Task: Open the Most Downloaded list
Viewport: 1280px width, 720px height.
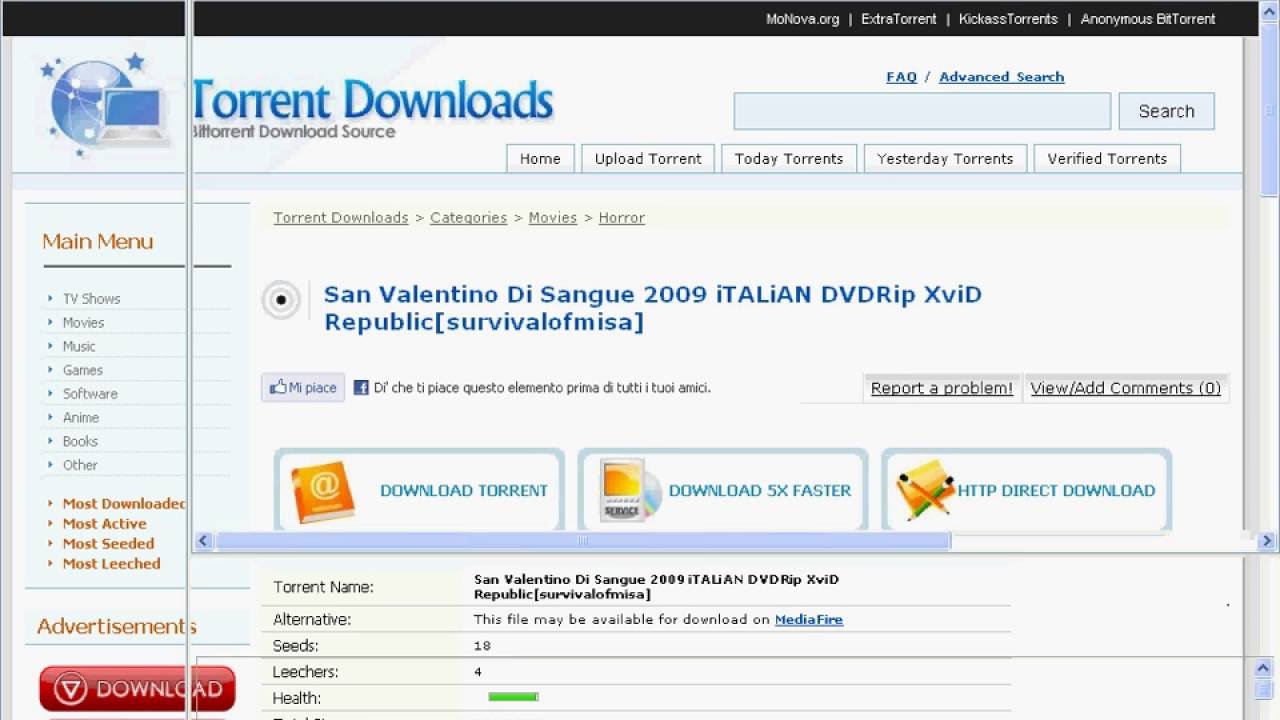Action: (124, 504)
